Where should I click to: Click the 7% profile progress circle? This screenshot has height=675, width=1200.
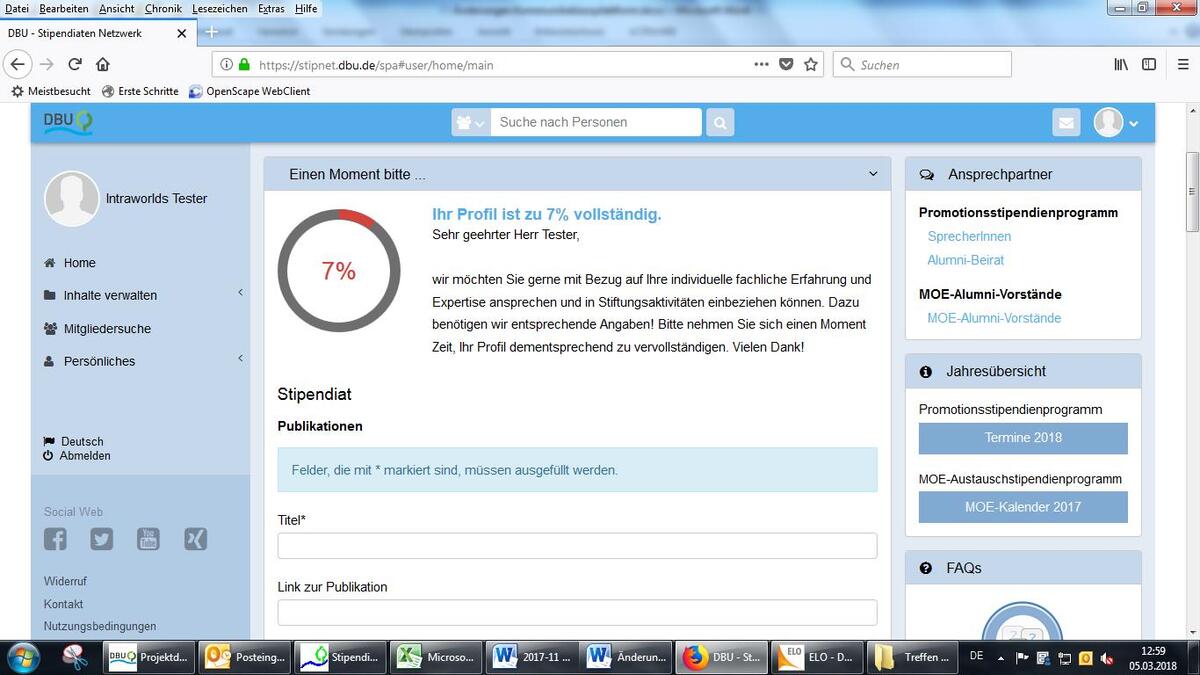339,271
